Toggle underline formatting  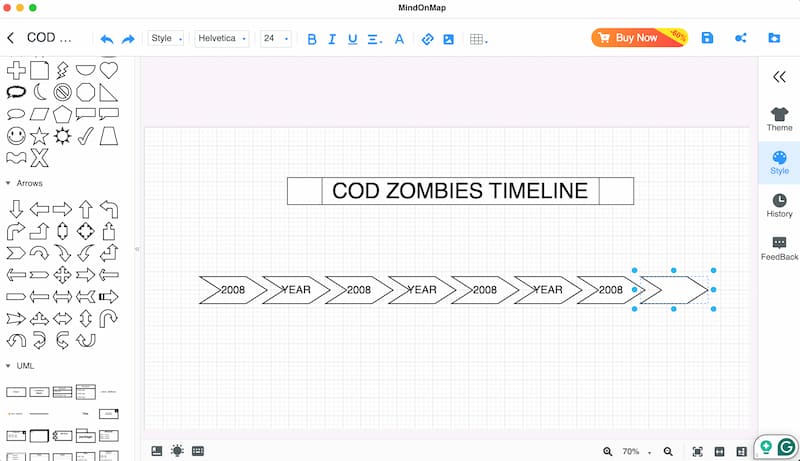pyautogui.click(x=353, y=39)
